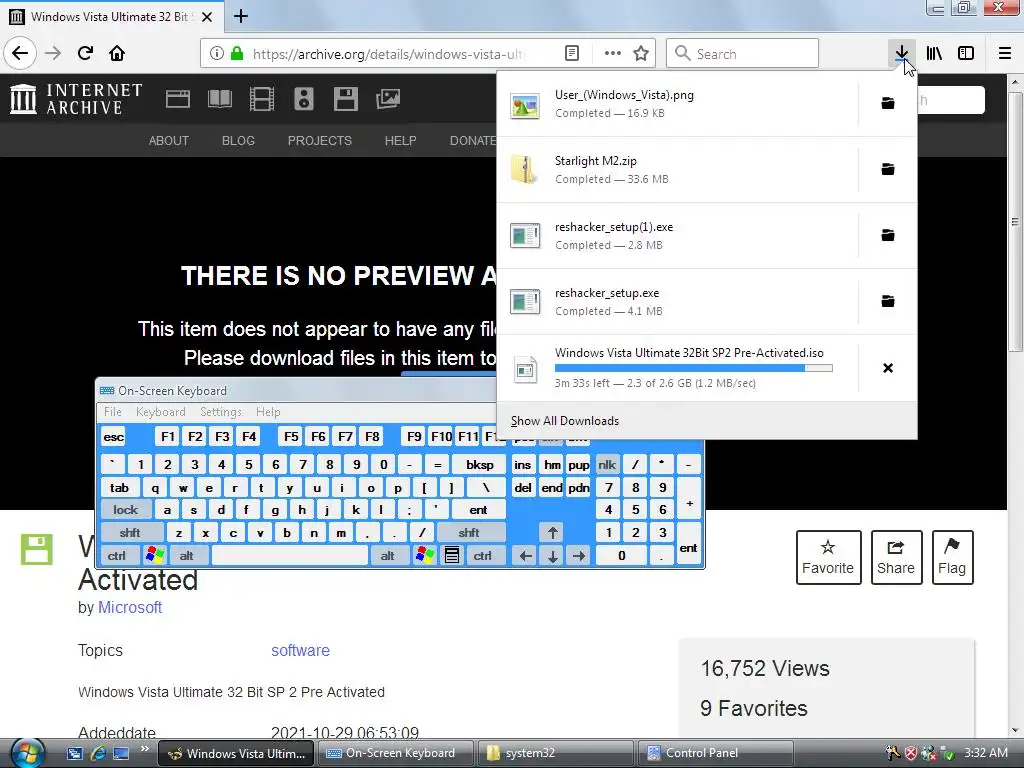
Task: Show All Downloads
Action: (x=707, y=421)
